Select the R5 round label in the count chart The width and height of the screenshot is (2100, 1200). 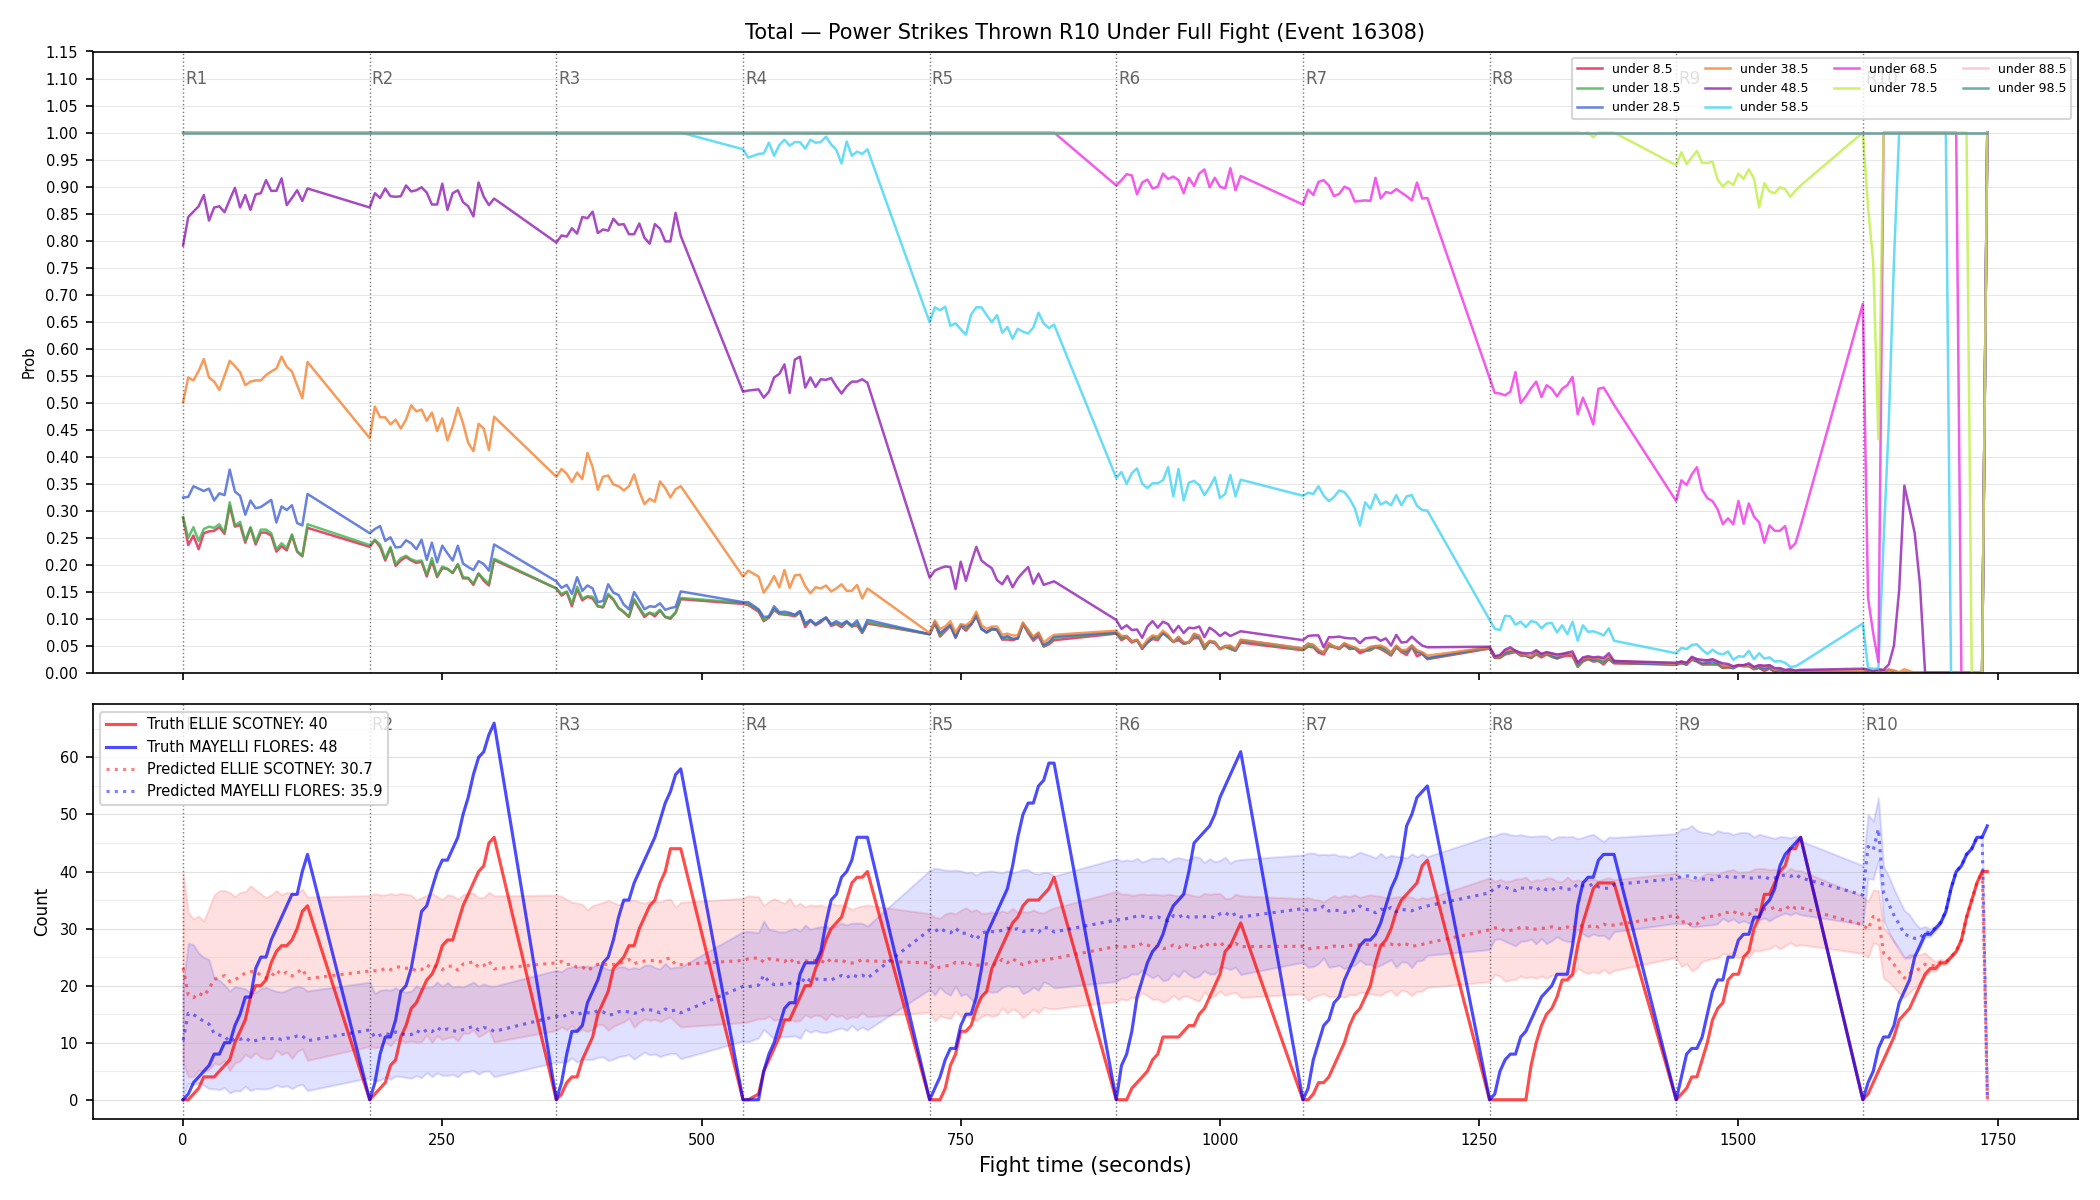click(942, 724)
